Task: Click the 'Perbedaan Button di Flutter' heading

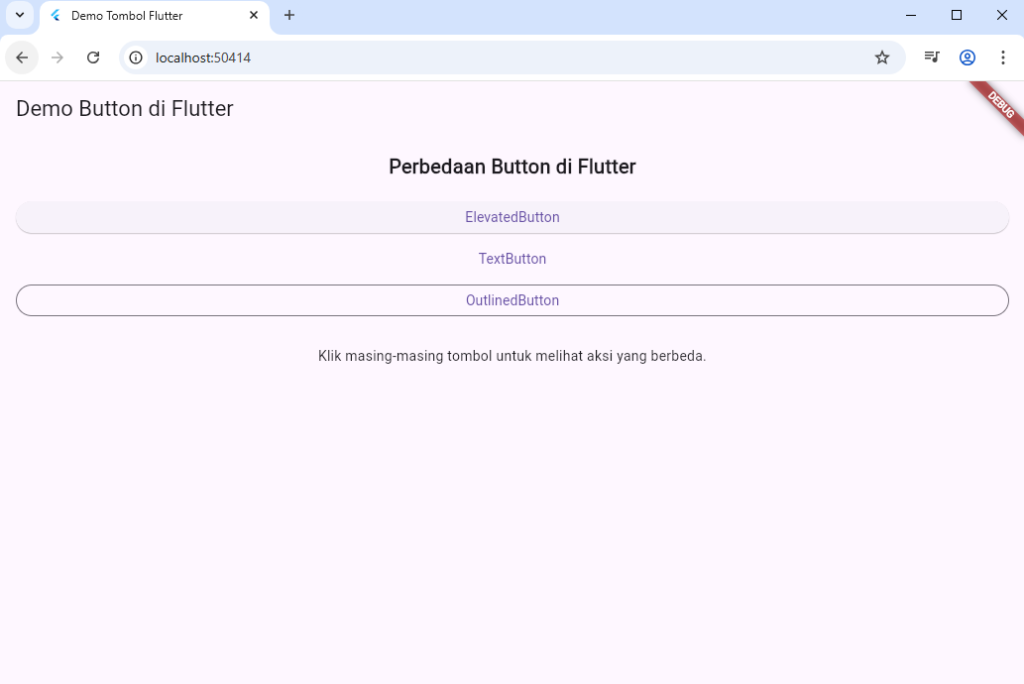Action: tap(512, 166)
